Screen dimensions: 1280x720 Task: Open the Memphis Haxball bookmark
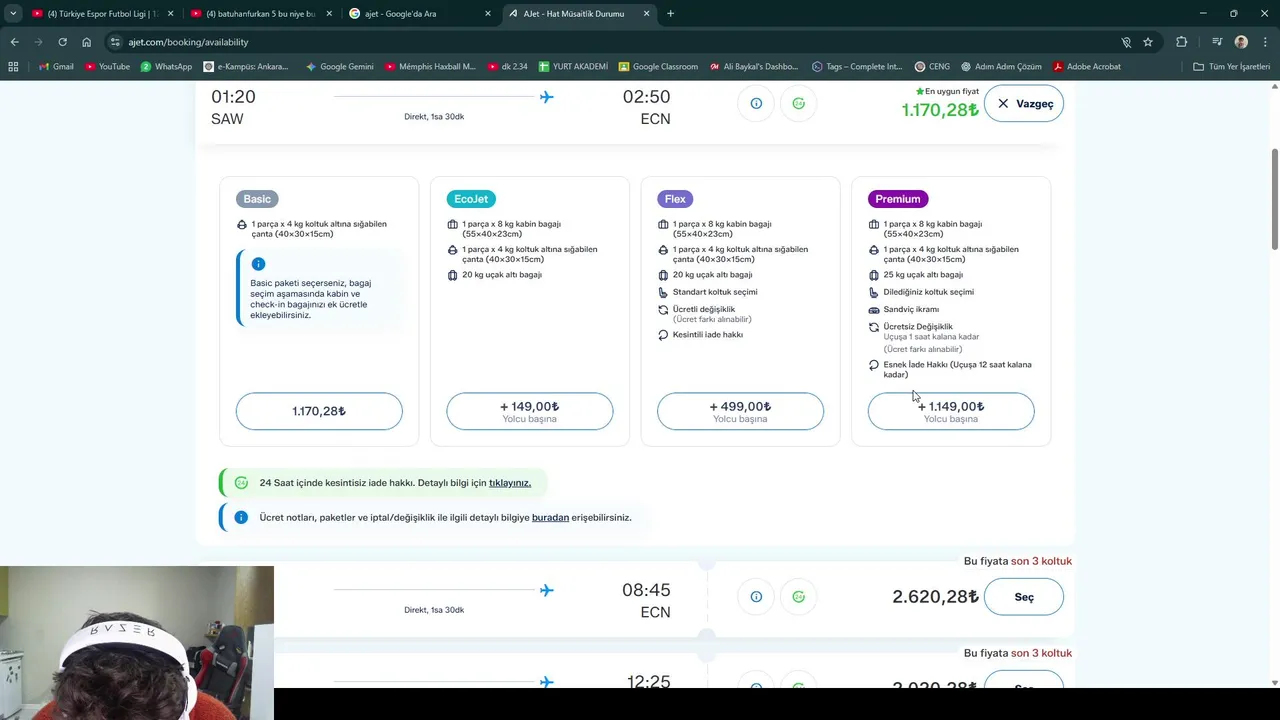click(x=431, y=67)
